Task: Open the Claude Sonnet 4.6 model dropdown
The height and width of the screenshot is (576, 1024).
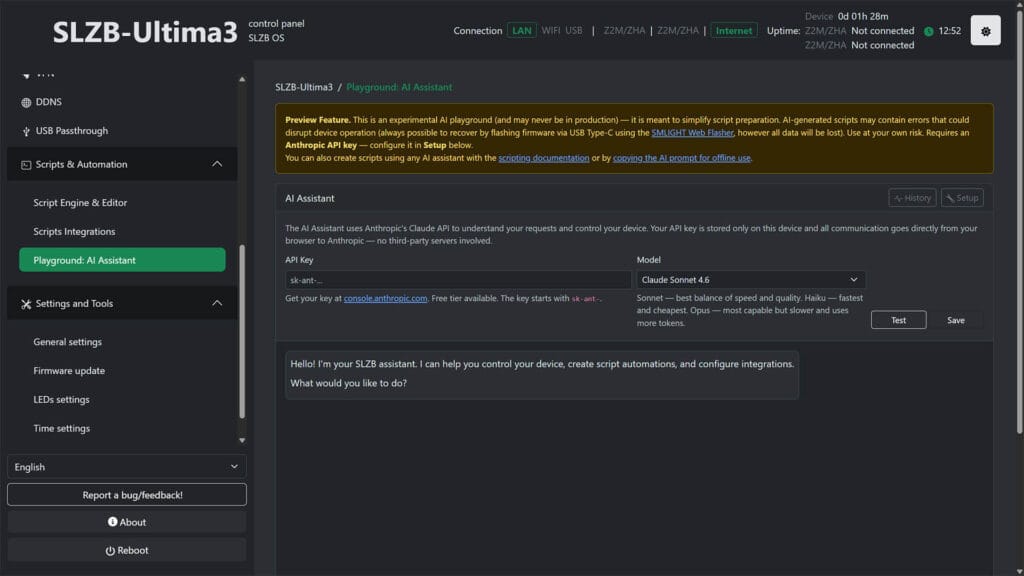Action: pos(750,279)
